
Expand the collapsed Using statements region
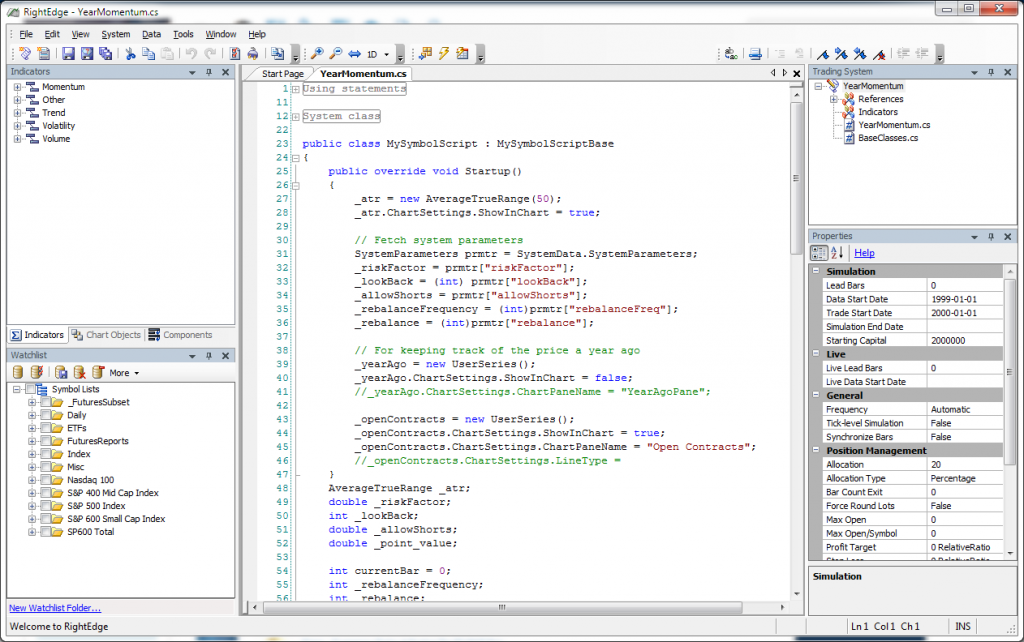pyautogui.click(x=296, y=89)
